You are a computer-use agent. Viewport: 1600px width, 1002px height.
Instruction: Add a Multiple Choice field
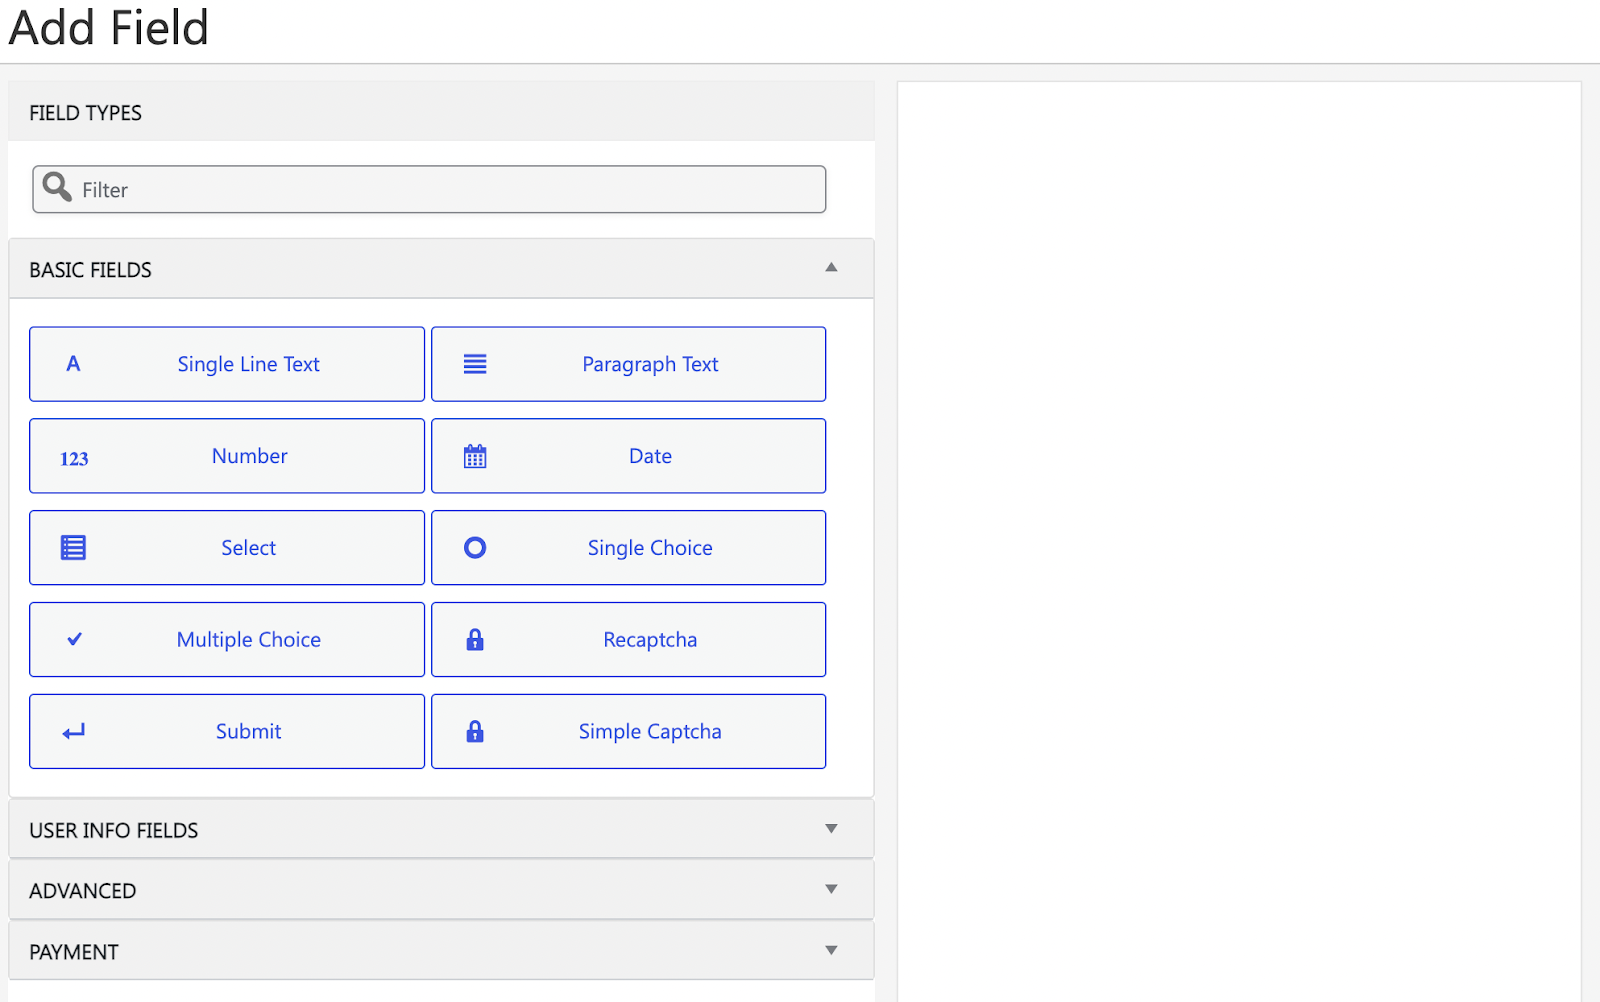tap(248, 640)
